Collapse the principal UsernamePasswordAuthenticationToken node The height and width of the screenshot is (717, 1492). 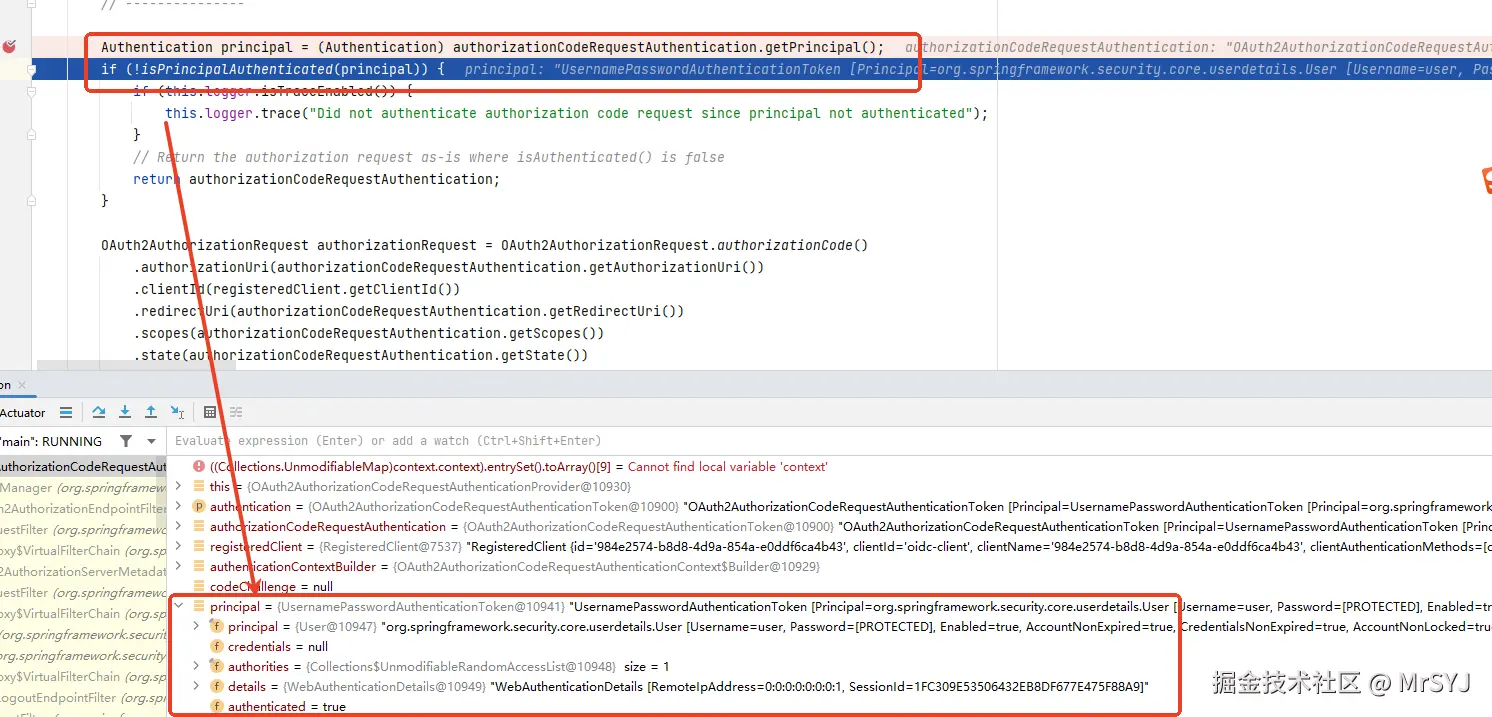pyautogui.click(x=179, y=606)
